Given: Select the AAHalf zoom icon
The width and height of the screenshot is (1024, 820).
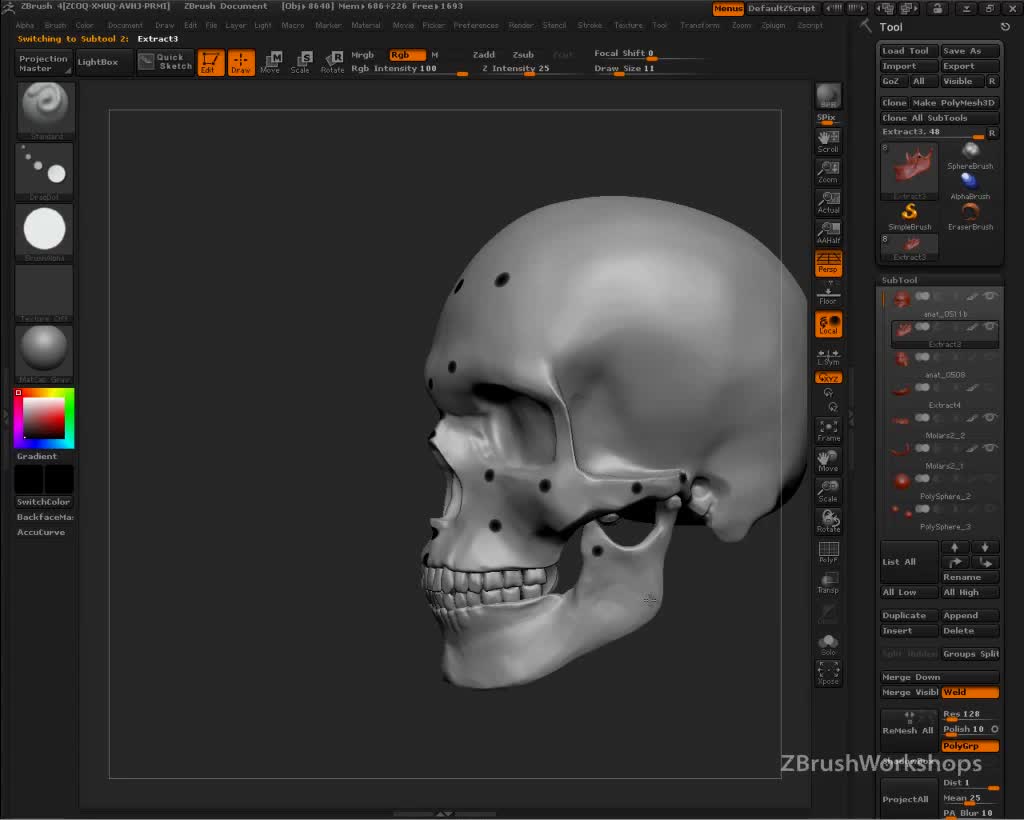Looking at the screenshot, I should click(x=828, y=233).
